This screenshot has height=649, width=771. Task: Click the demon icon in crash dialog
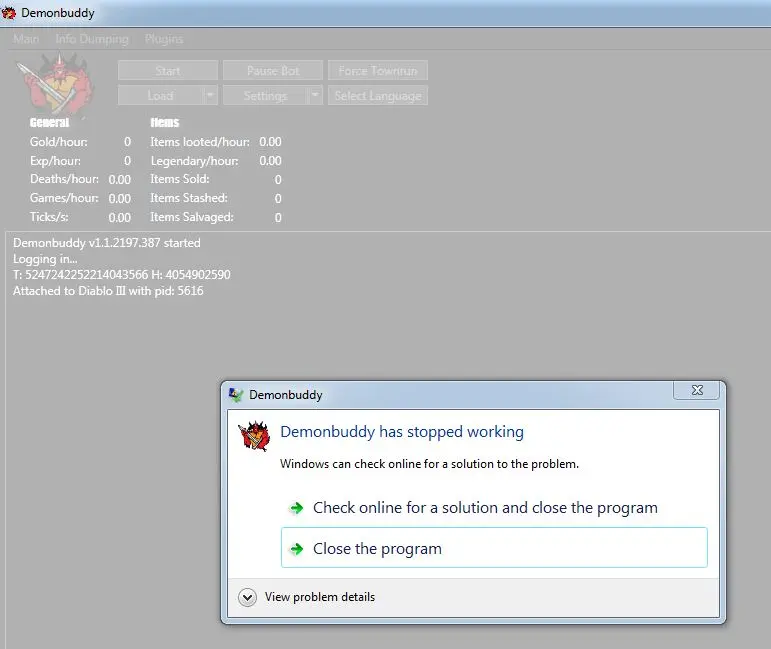[255, 436]
